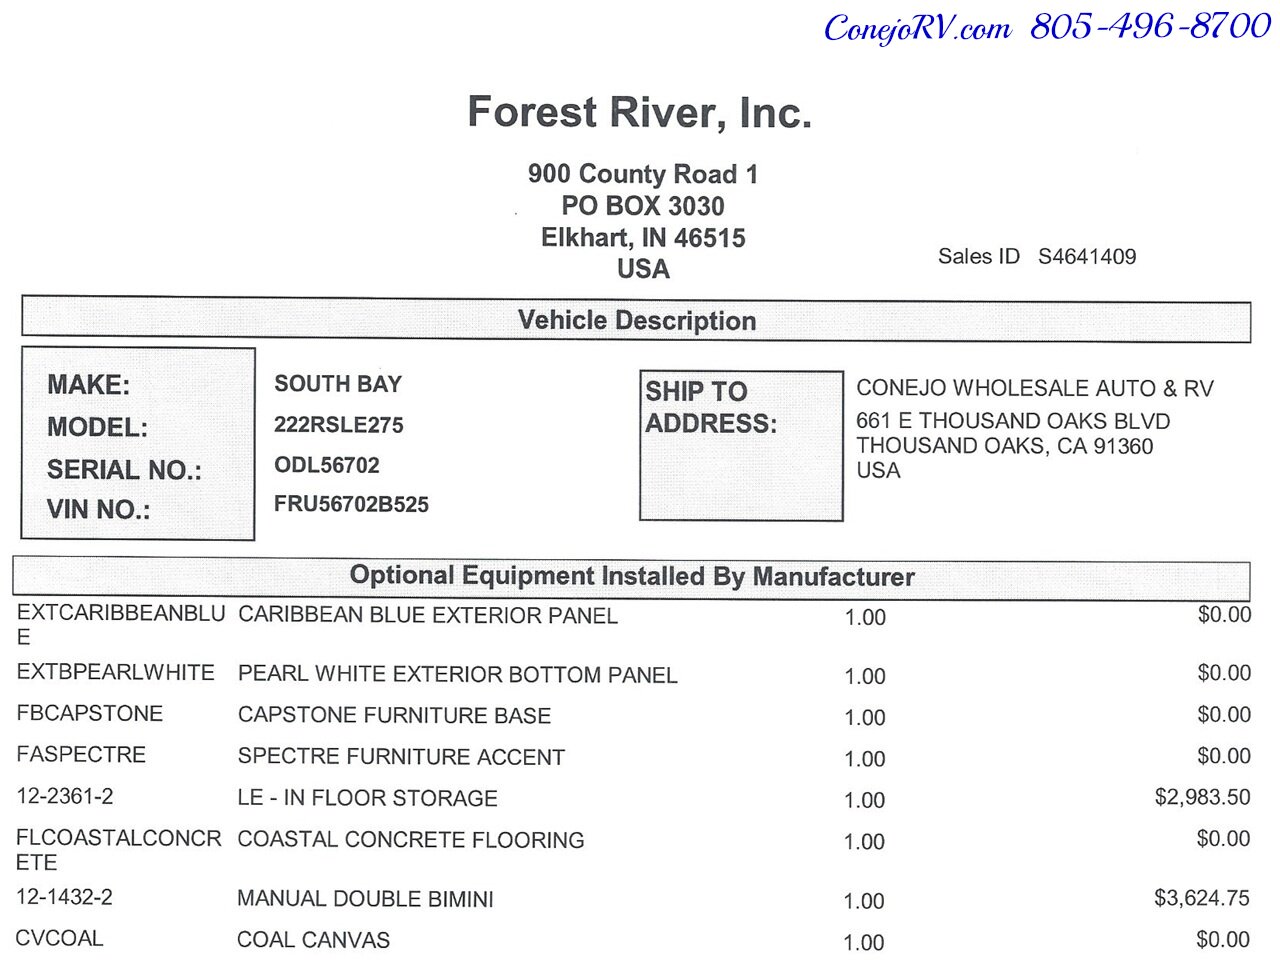Select the CVCOAL option code

tap(59, 938)
